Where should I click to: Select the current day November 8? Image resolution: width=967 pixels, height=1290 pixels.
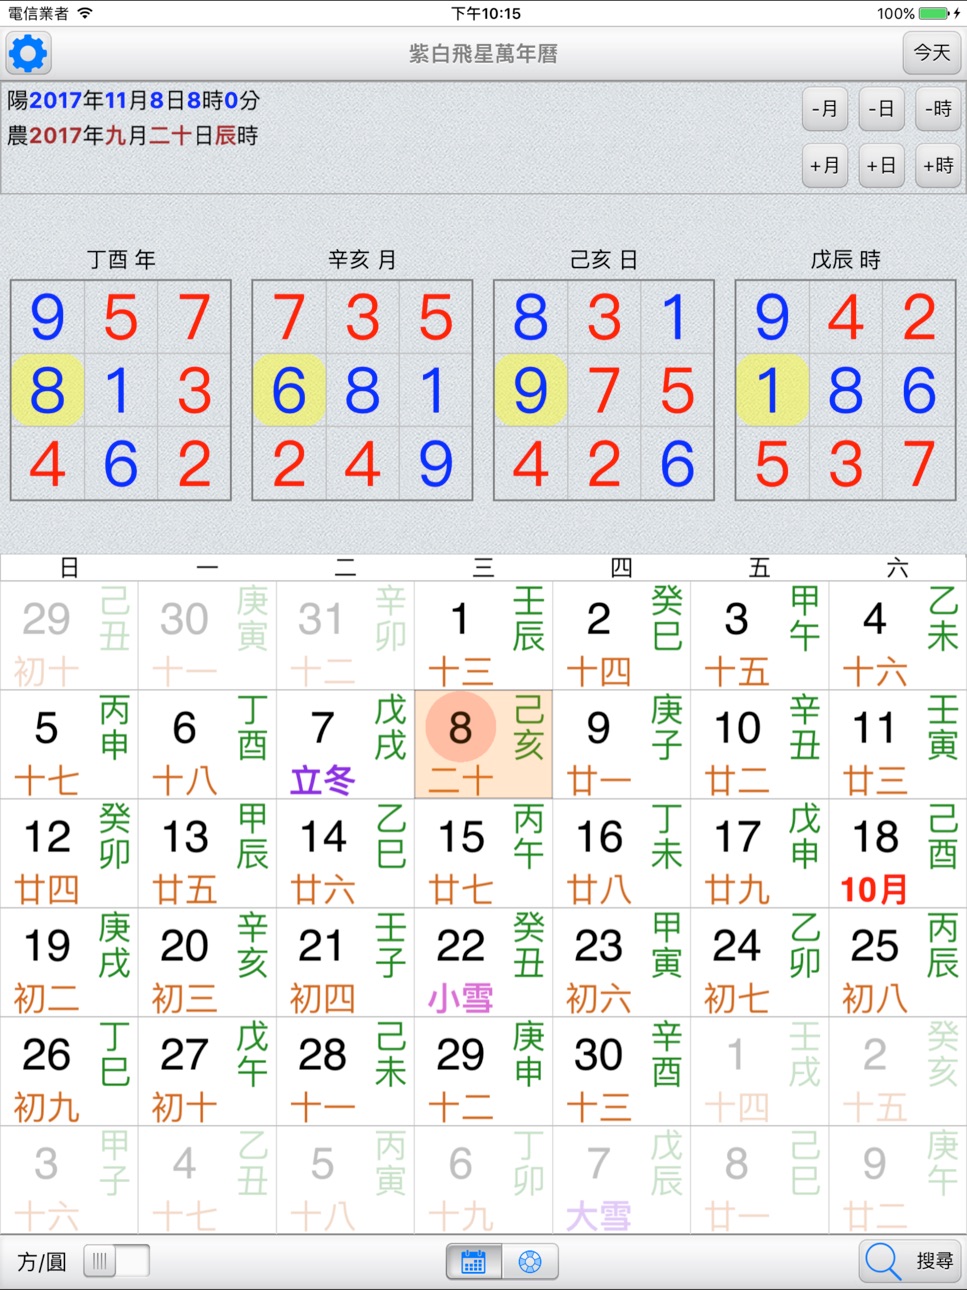pos(483,745)
